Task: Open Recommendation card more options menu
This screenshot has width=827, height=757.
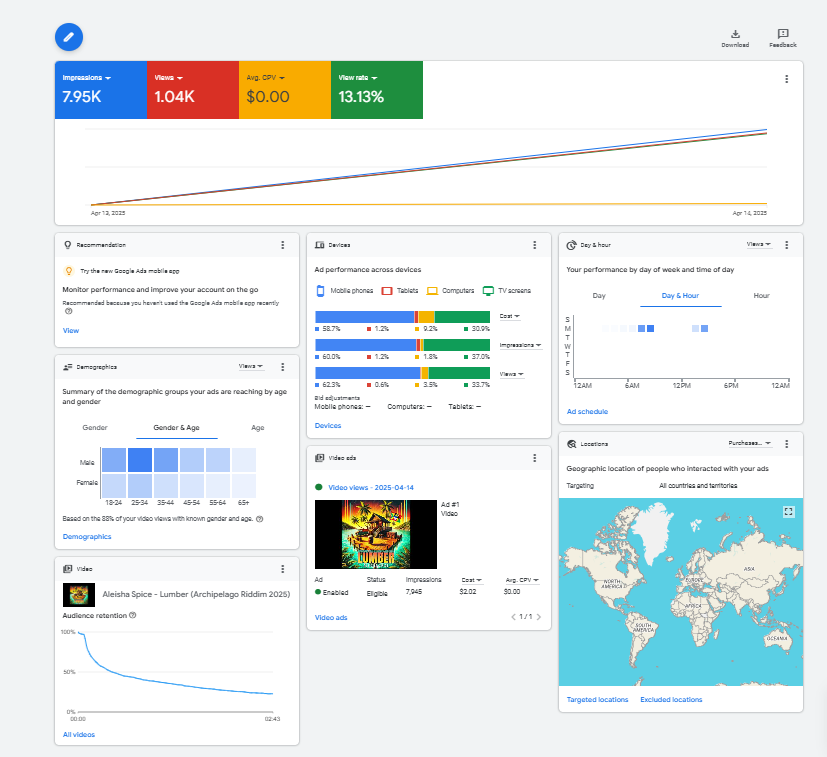Action: click(283, 244)
